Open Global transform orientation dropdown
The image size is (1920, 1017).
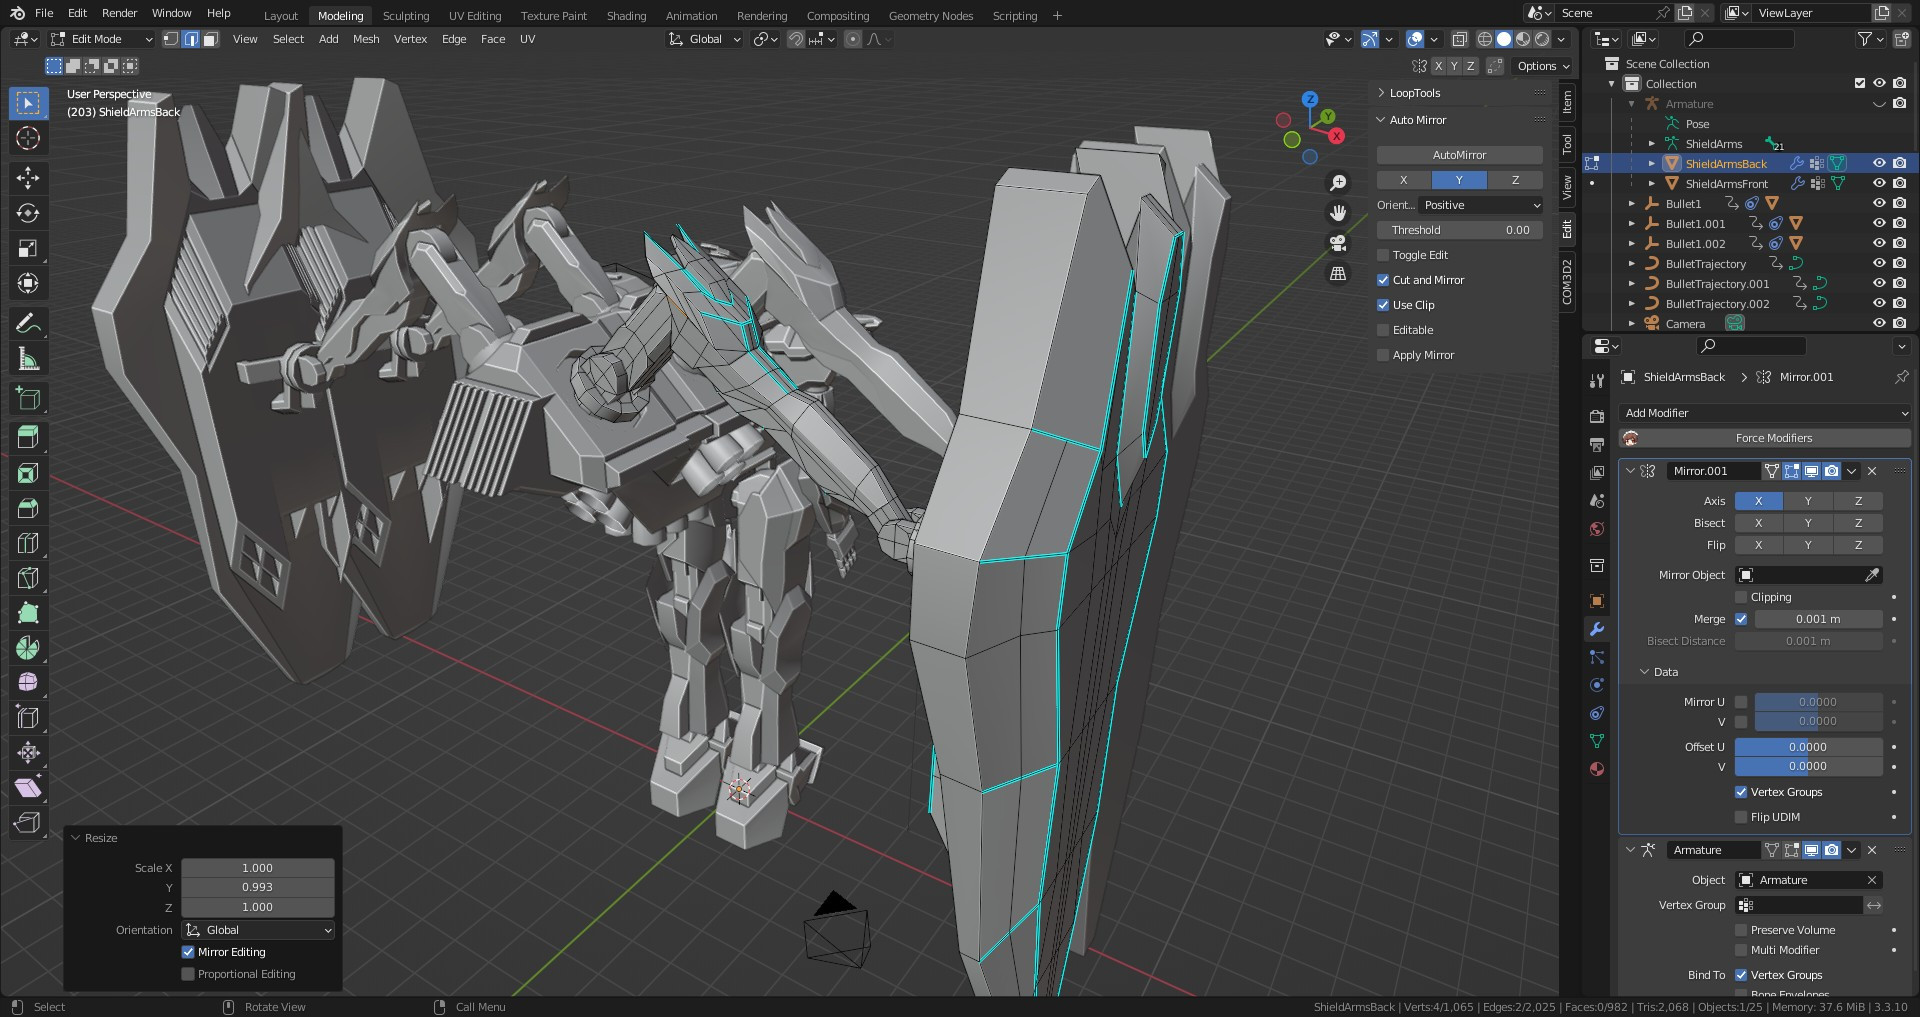(x=705, y=39)
